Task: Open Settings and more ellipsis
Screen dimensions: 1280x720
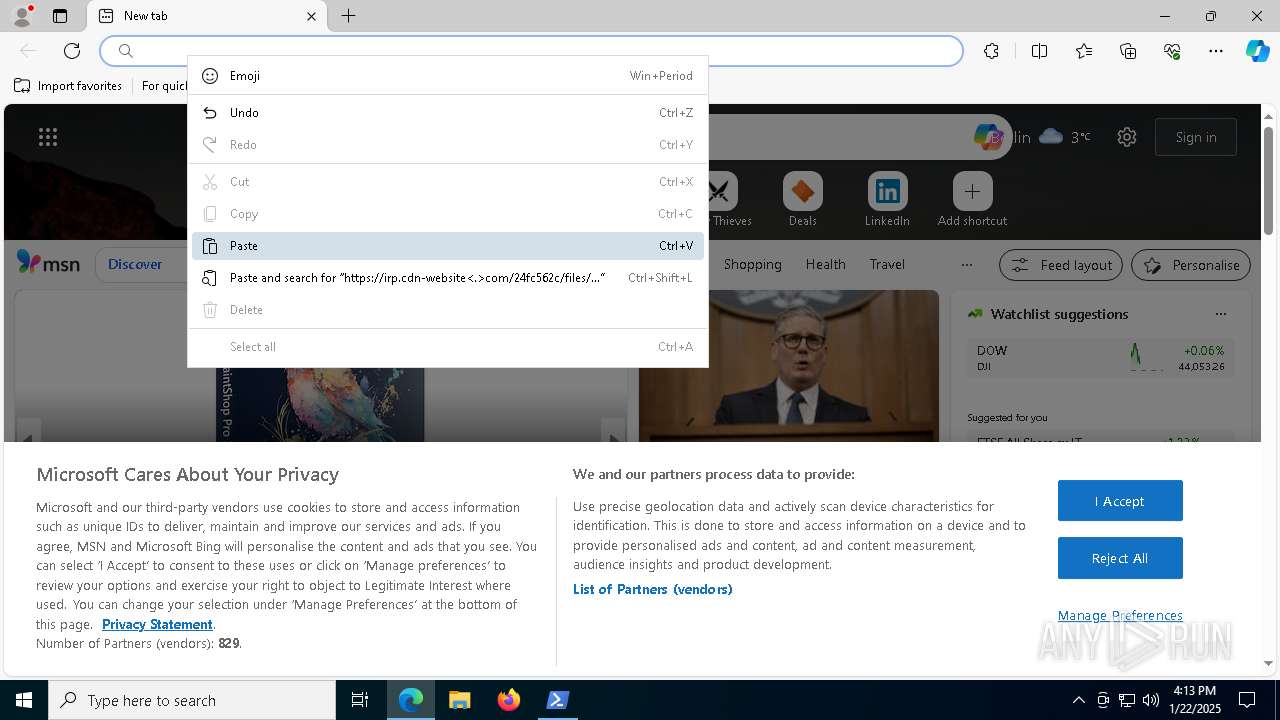Action: [x=1216, y=51]
